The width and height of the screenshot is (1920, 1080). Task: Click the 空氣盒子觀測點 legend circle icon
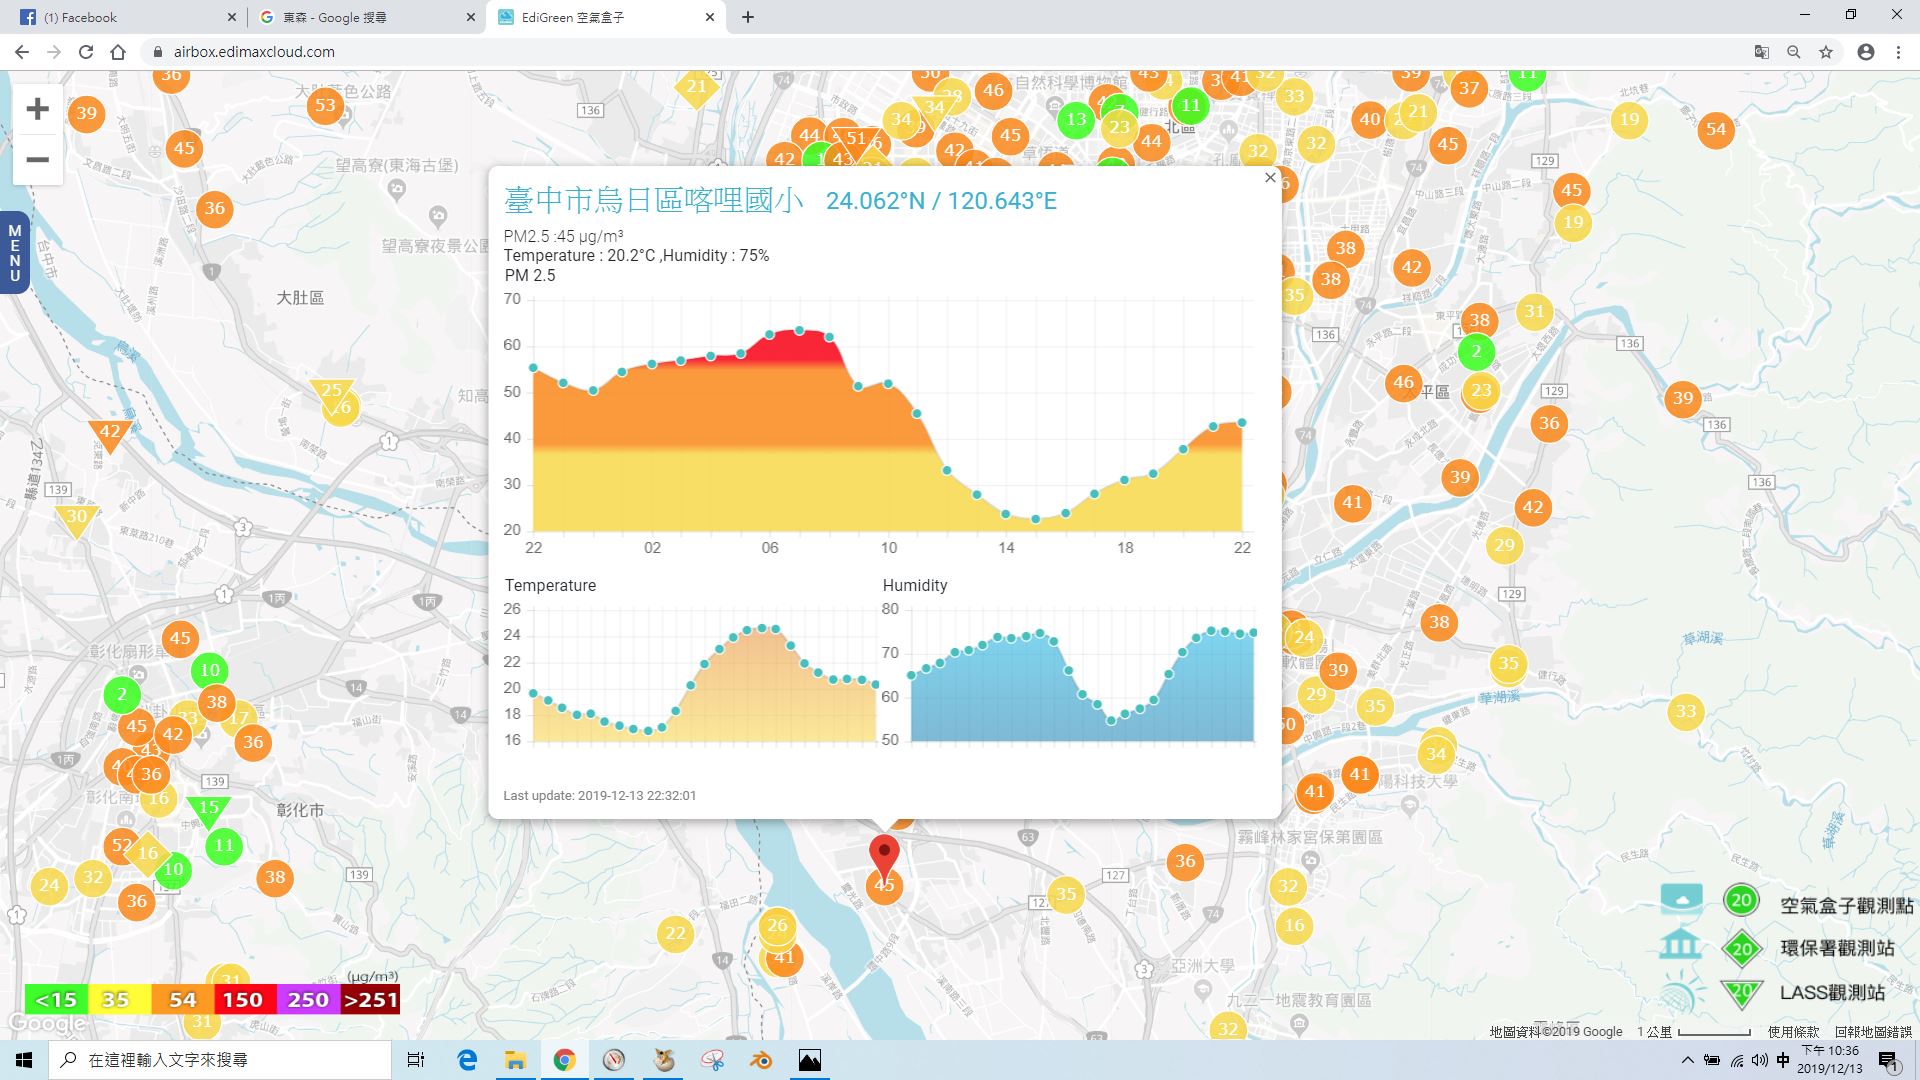[1741, 900]
